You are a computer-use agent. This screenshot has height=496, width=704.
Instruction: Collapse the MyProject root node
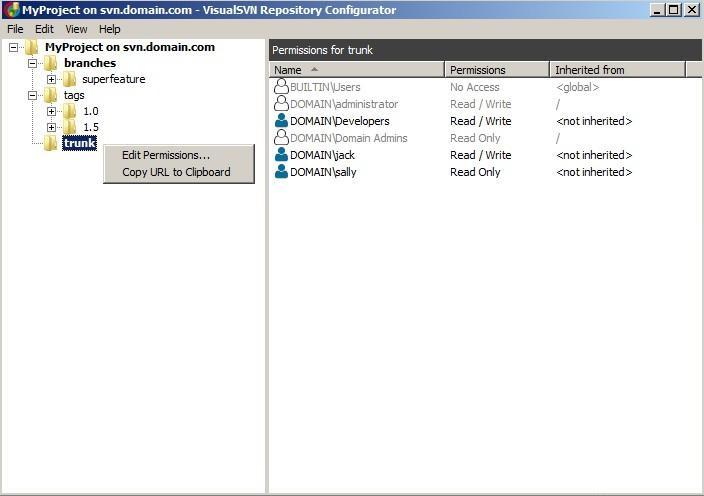tap(13, 47)
